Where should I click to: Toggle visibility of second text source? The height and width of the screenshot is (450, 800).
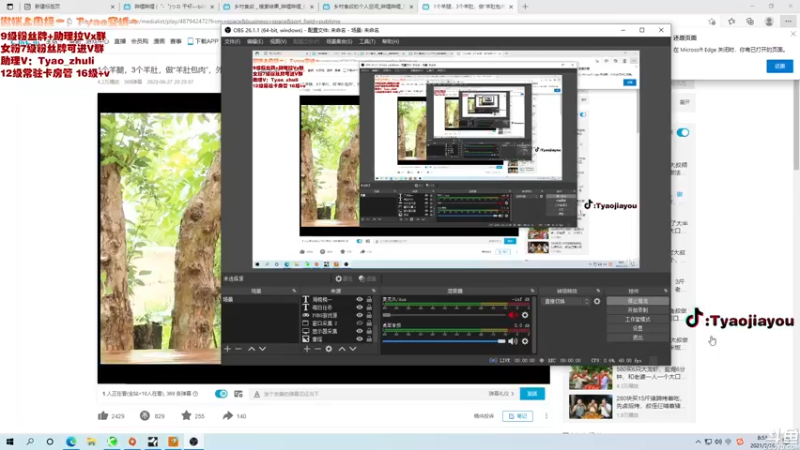tap(359, 307)
